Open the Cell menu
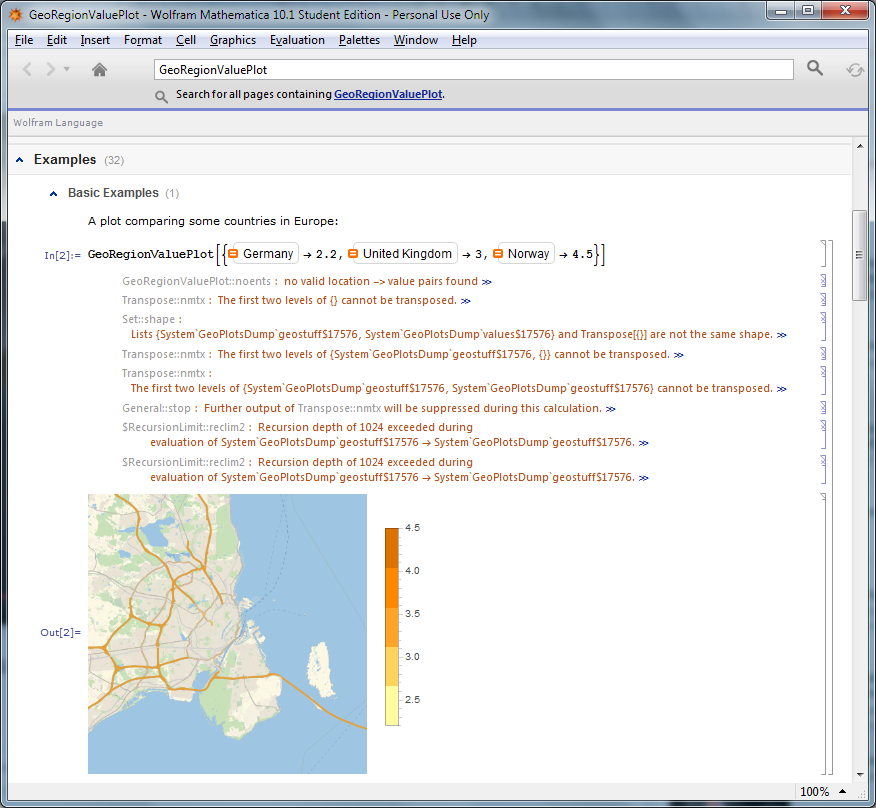This screenshot has height=808, width=876. 185,40
